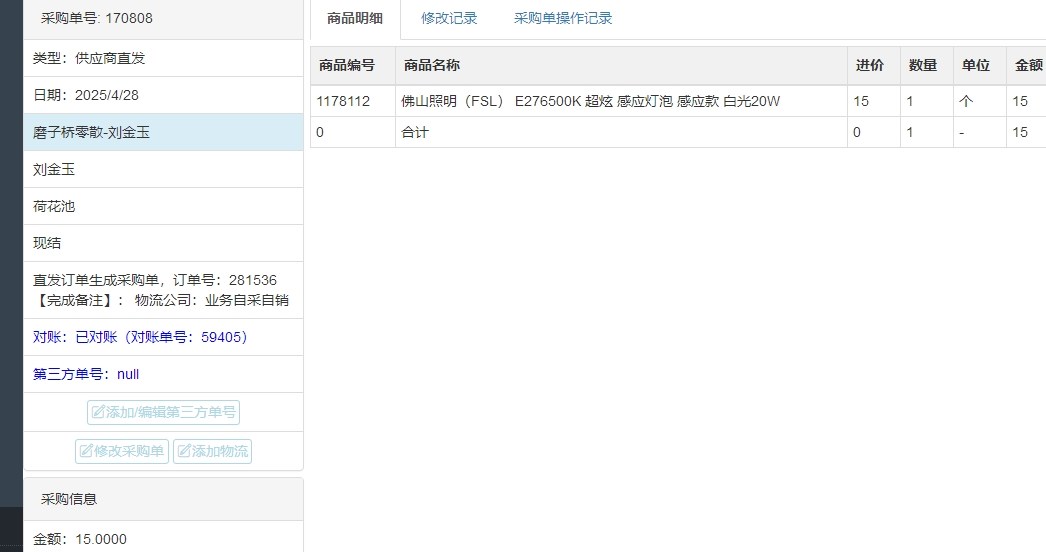The height and width of the screenshot is (552, 1046).
Task: Select the 佛山照明 (FSL) product name cell
Action: pos(621,101)
